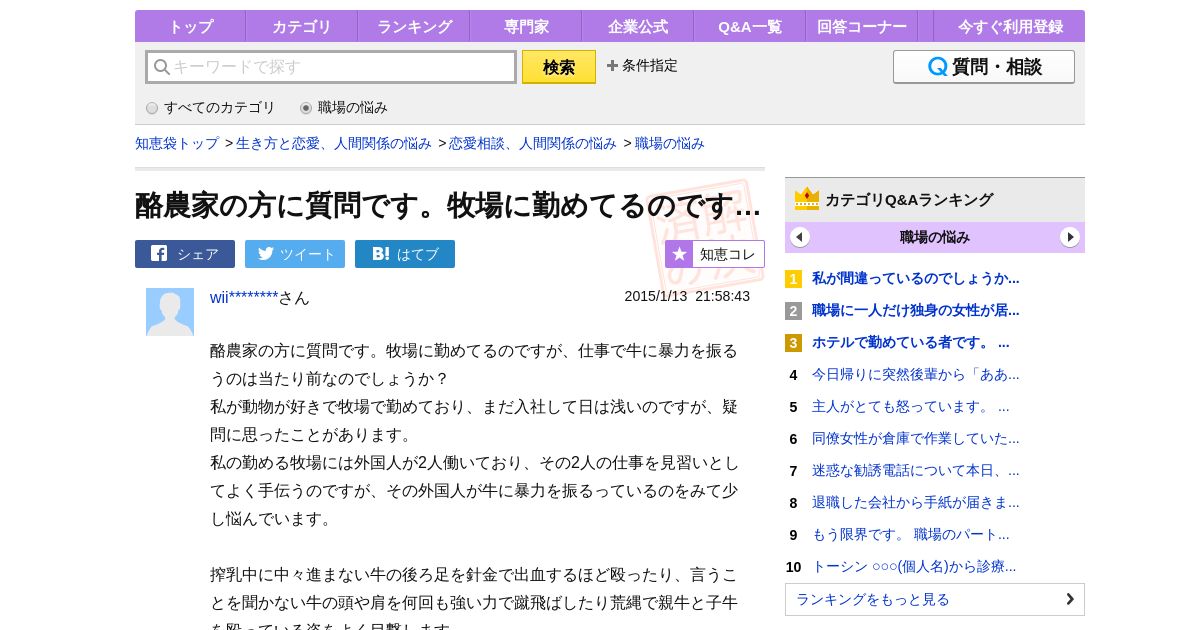Viewport: 1200px width, 630px height.
Task: Open ranking link 退職した会社から手紙が届きま...
Action: click(916, 503)
